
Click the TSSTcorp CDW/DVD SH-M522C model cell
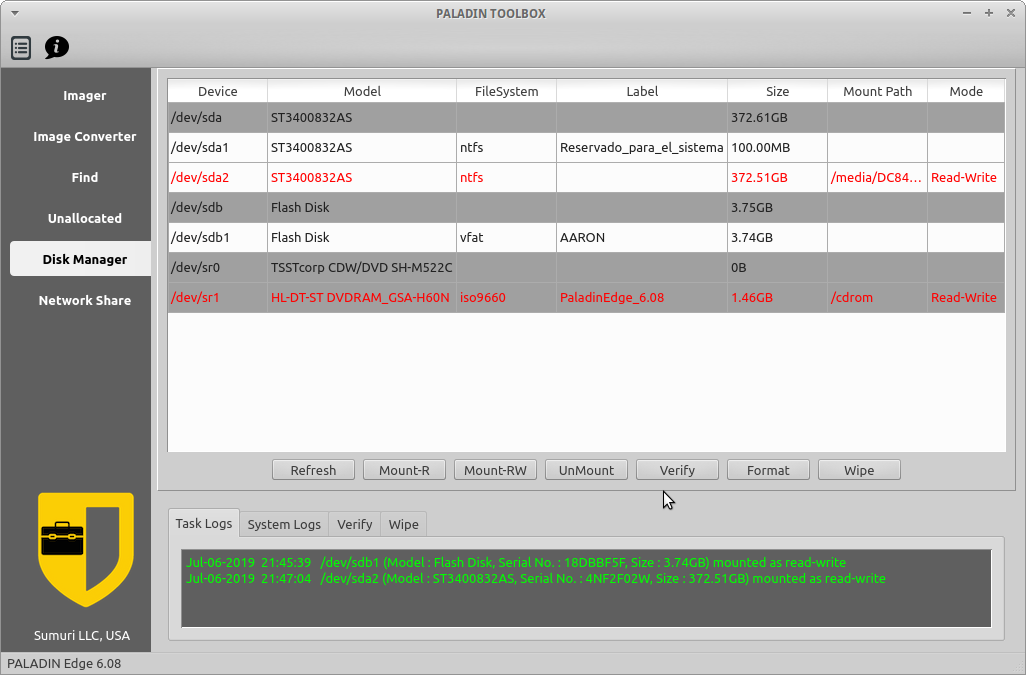(x=362, y=268)
